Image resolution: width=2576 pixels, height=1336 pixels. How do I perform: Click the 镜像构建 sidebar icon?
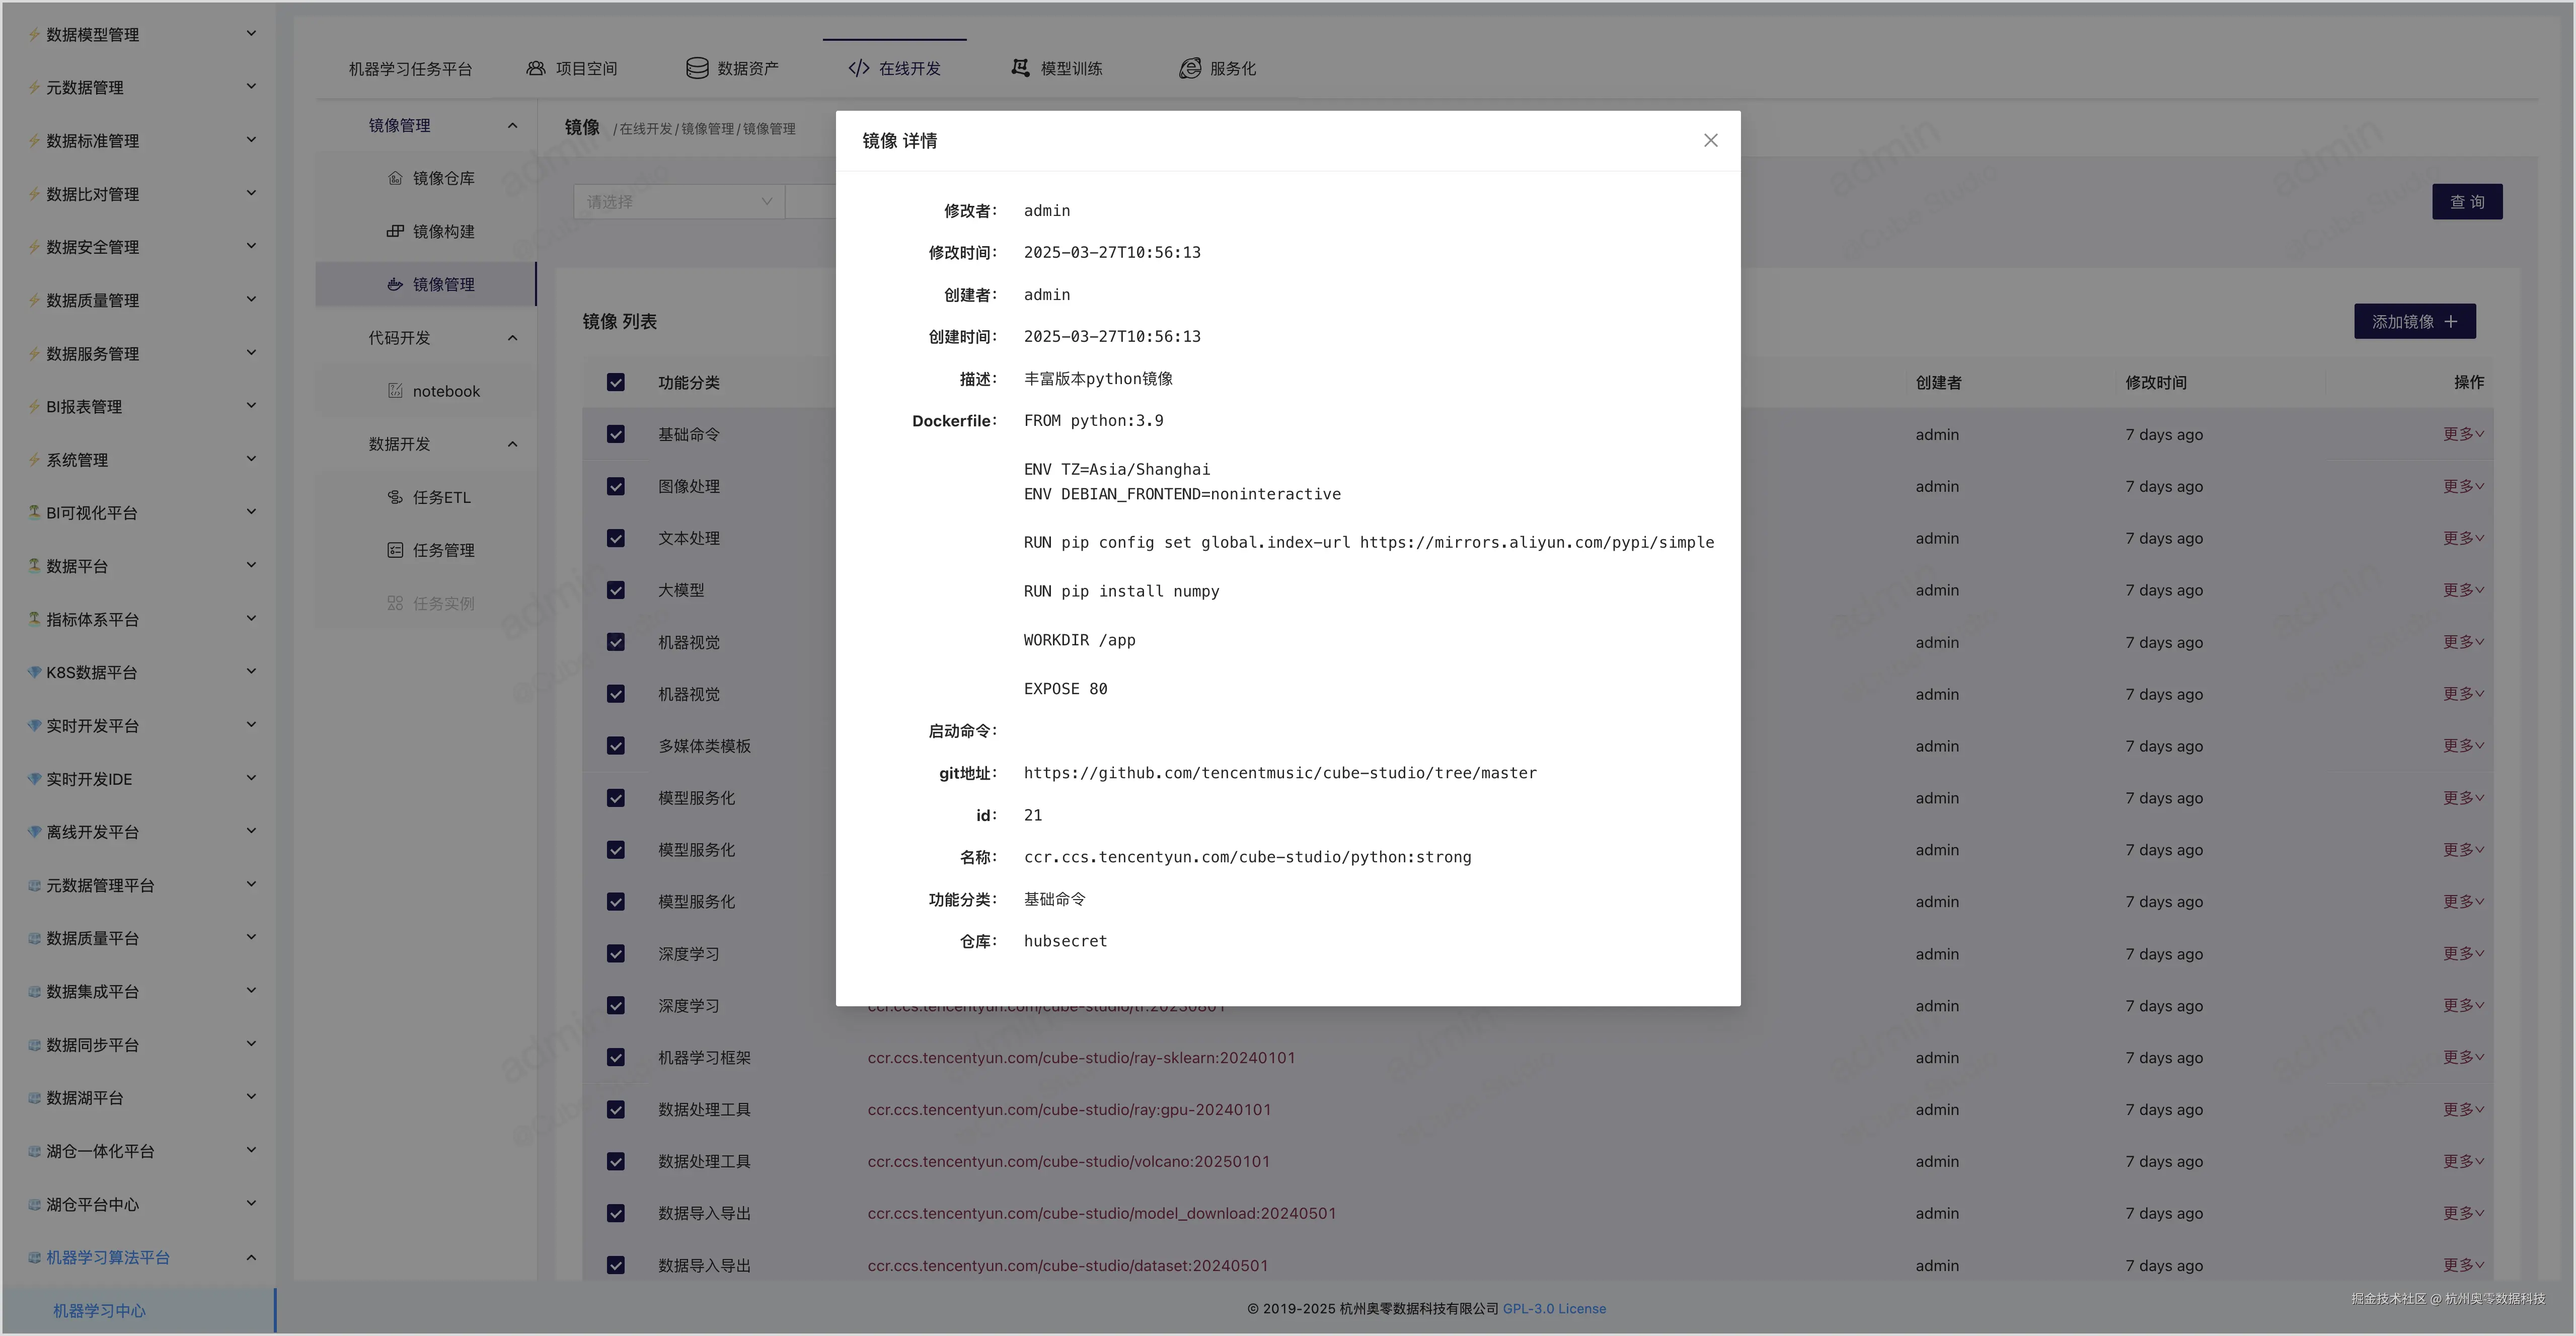pyautogui.click(x=395, y=232)
